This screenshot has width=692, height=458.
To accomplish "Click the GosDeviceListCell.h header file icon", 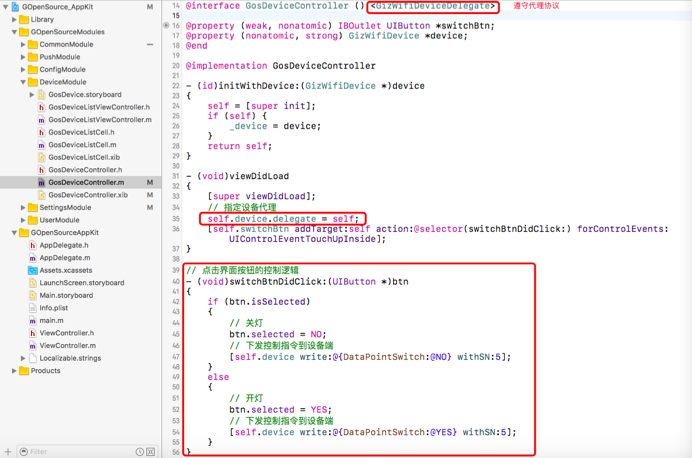I will [x=41, y=132].
